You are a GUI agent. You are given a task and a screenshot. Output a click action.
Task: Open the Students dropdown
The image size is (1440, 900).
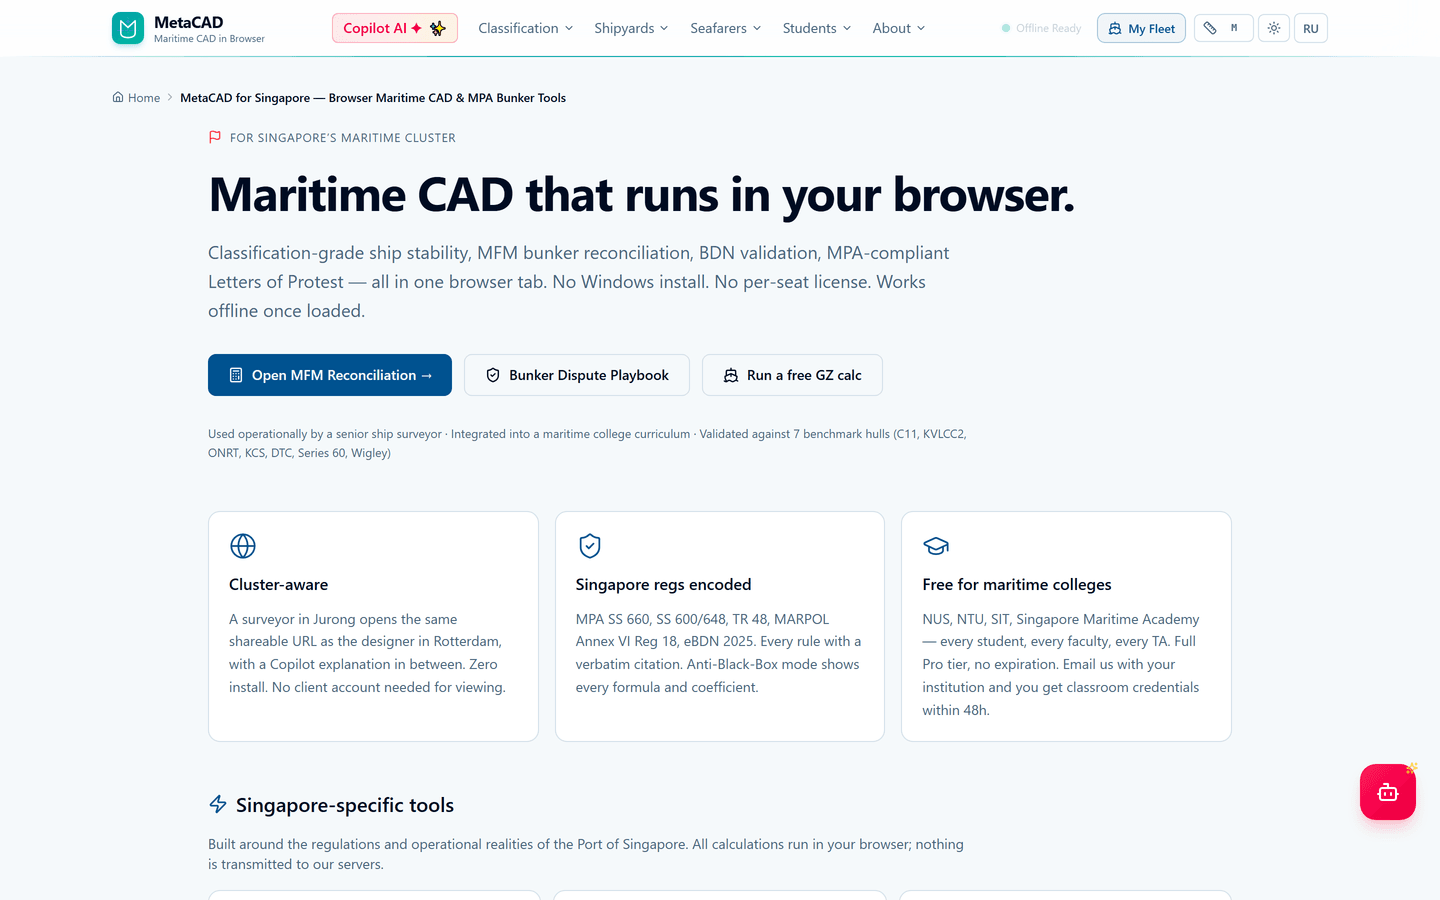point(817,28)
